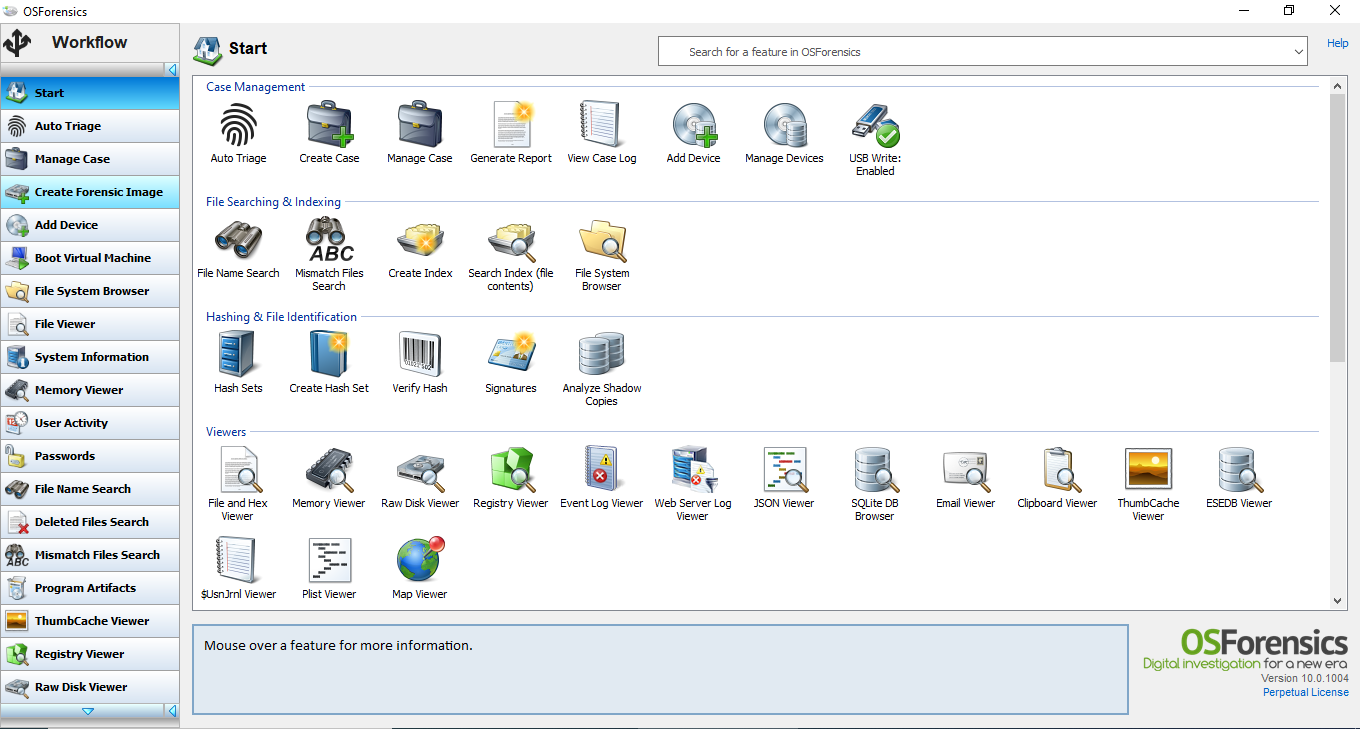Open the Help link

click(x=1338, y=43)
